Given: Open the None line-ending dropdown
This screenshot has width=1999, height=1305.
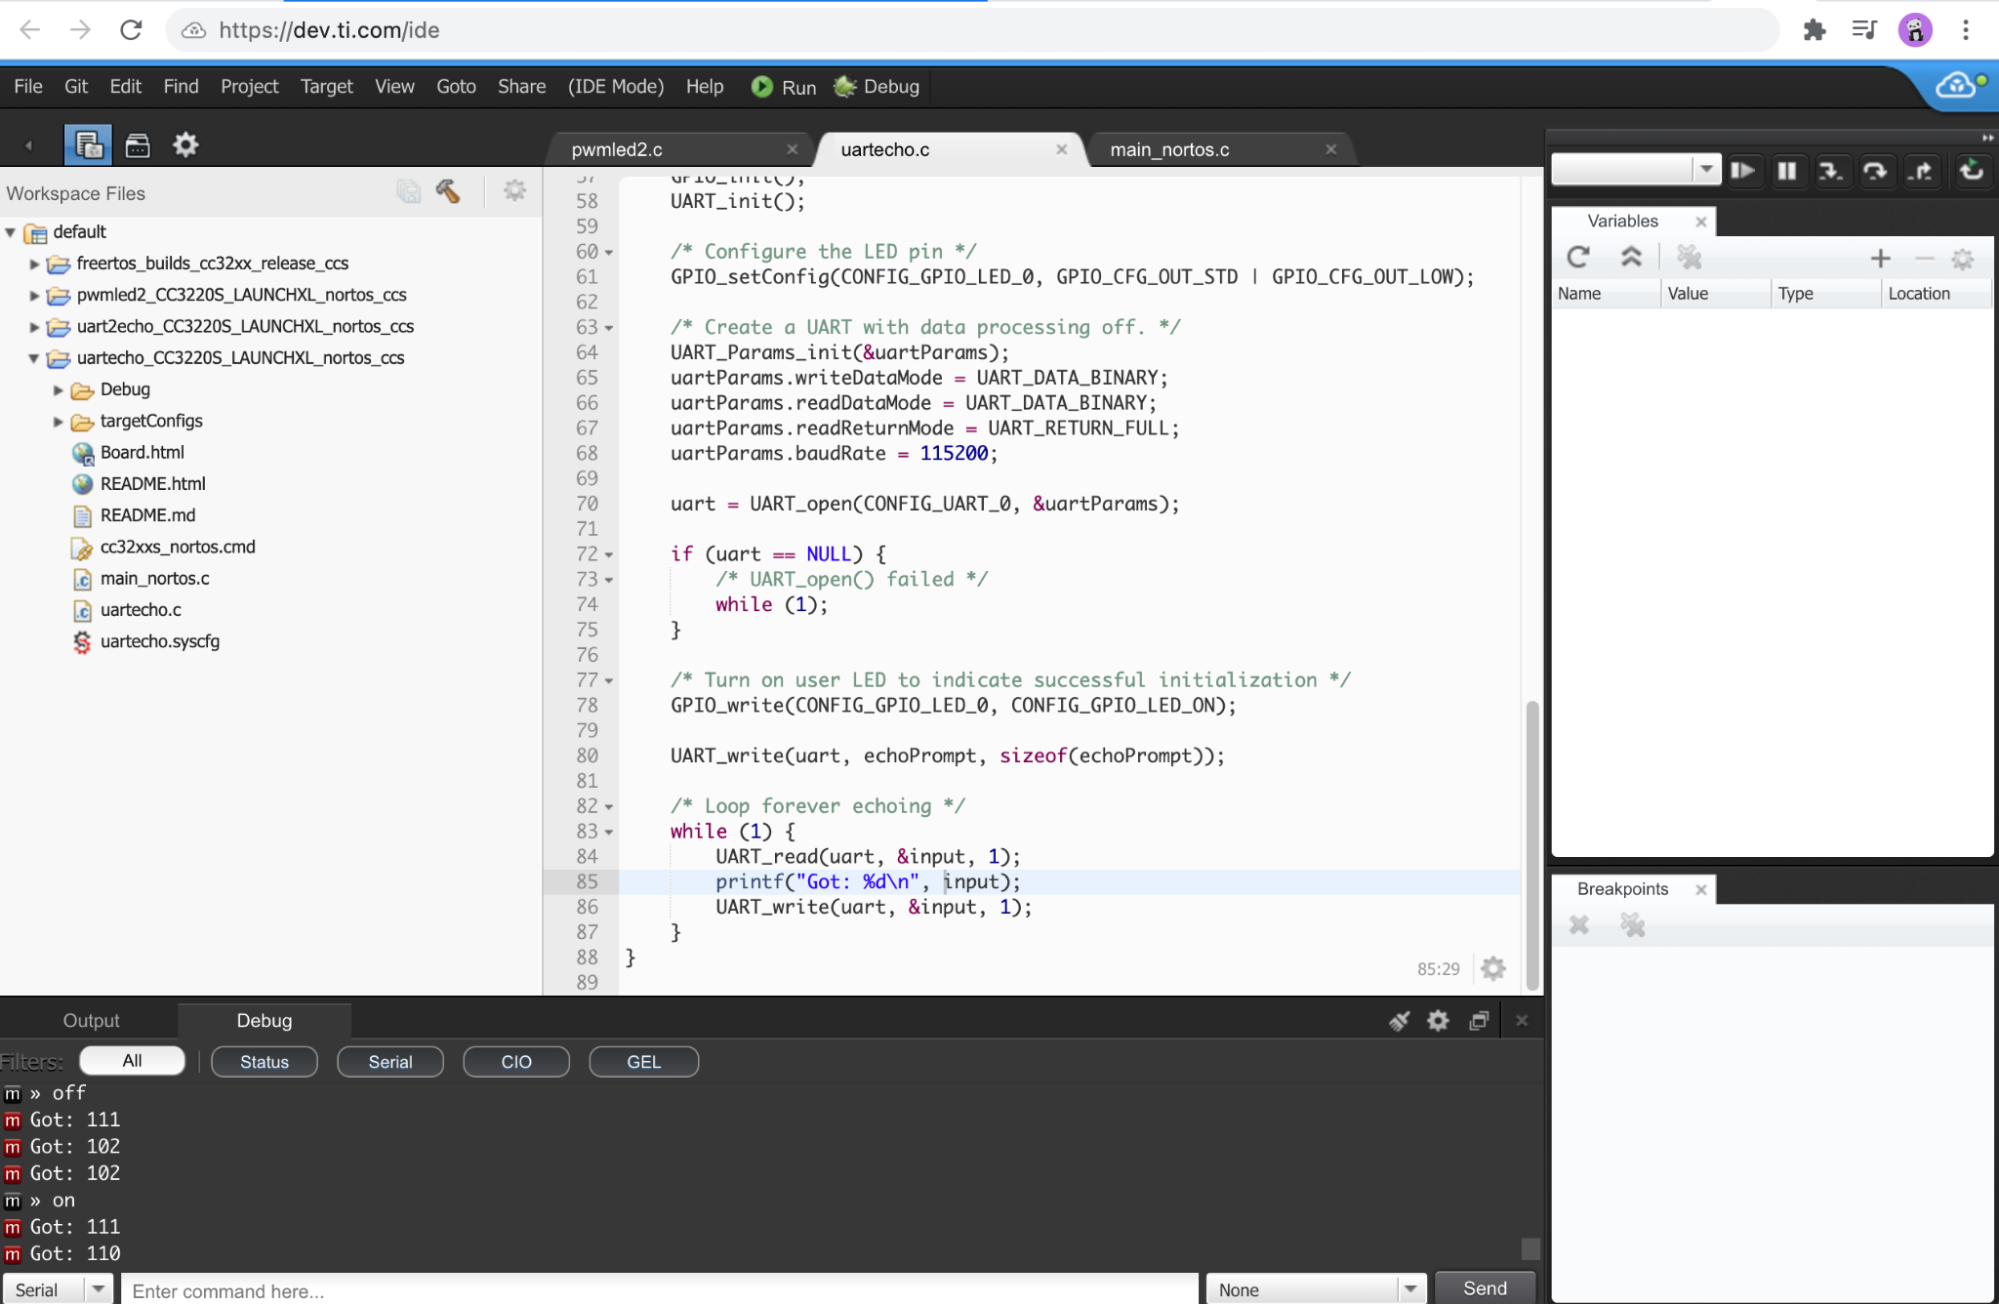Looking at the screenshot, I should [1411, 1289].
